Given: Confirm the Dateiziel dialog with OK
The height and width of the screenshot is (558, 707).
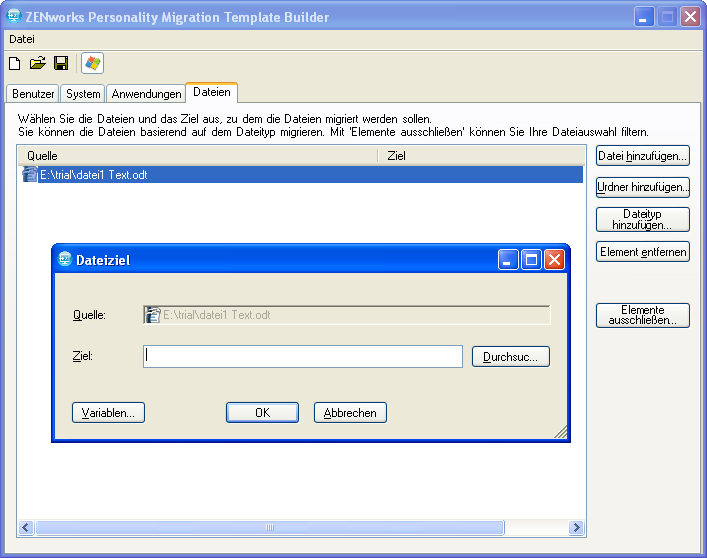Looking at the screenshot, I should click(262, 412).
